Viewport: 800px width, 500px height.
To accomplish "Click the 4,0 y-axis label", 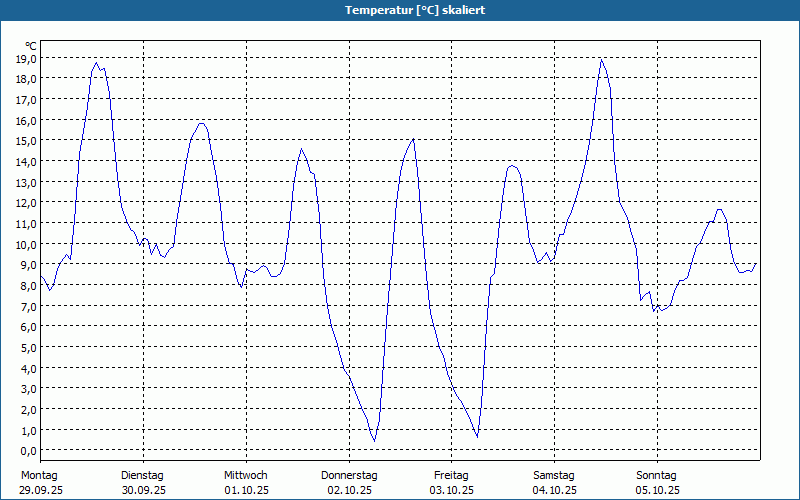I will 28,368.
